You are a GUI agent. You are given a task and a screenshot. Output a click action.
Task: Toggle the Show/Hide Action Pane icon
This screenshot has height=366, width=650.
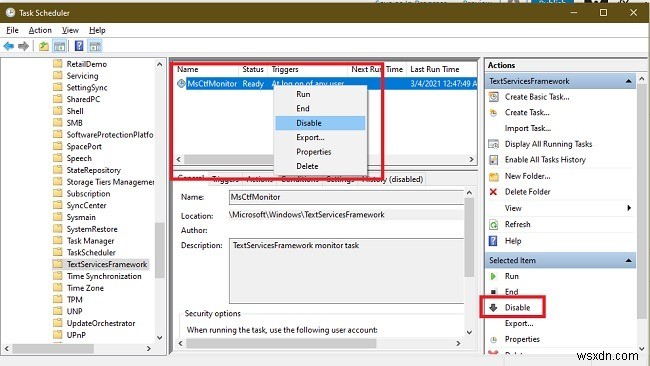point(95,46)
